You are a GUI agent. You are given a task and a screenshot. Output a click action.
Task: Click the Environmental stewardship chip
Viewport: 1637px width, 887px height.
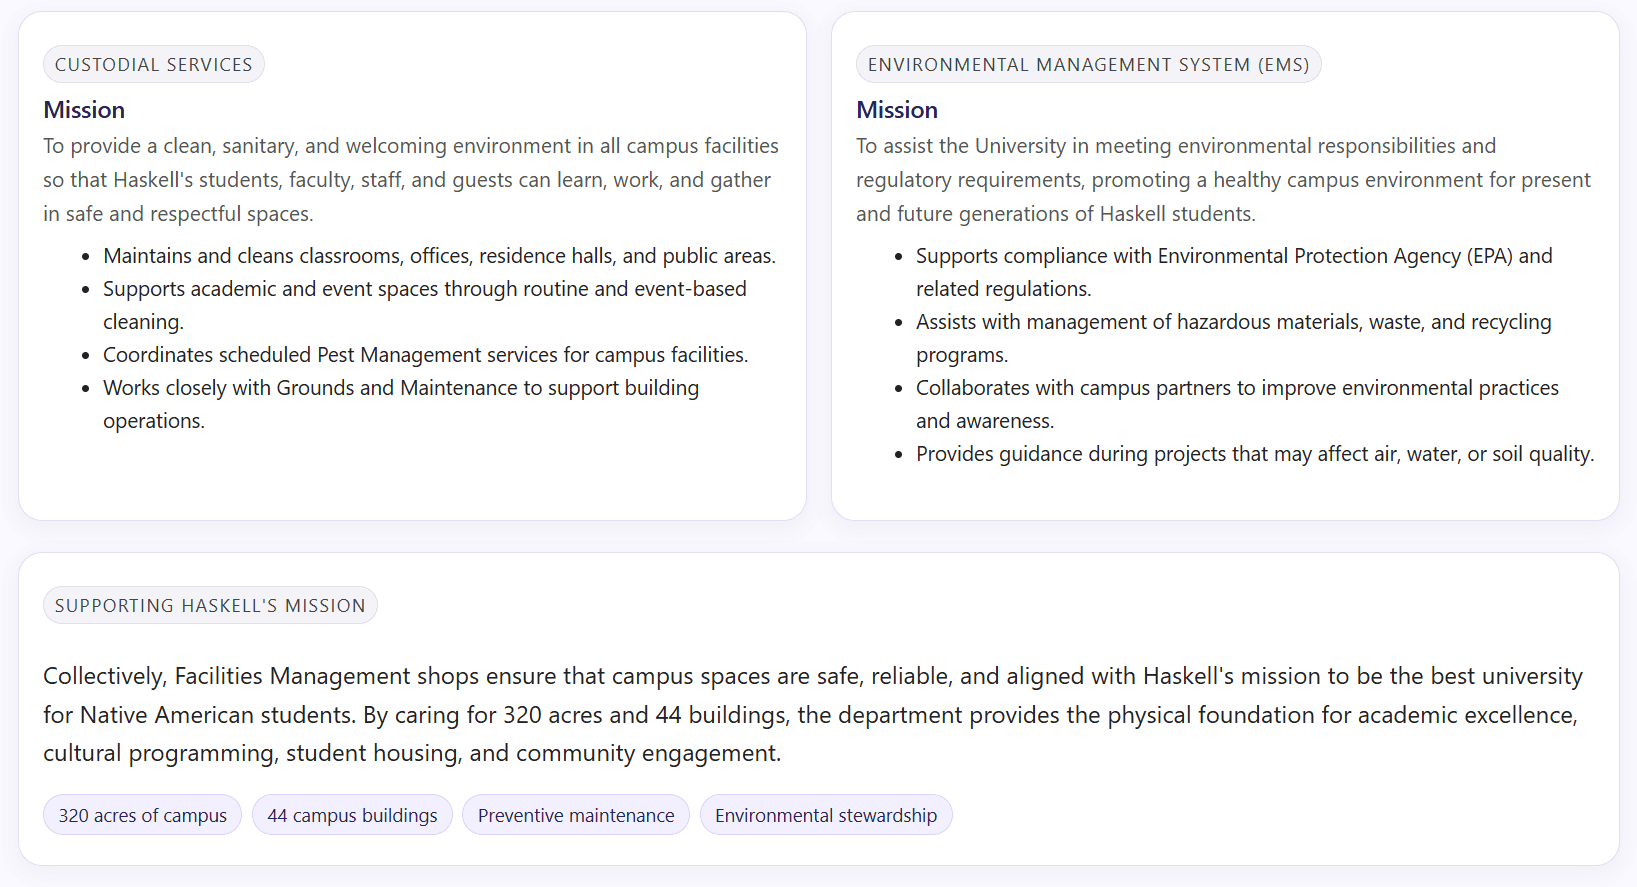pos(826,816)
